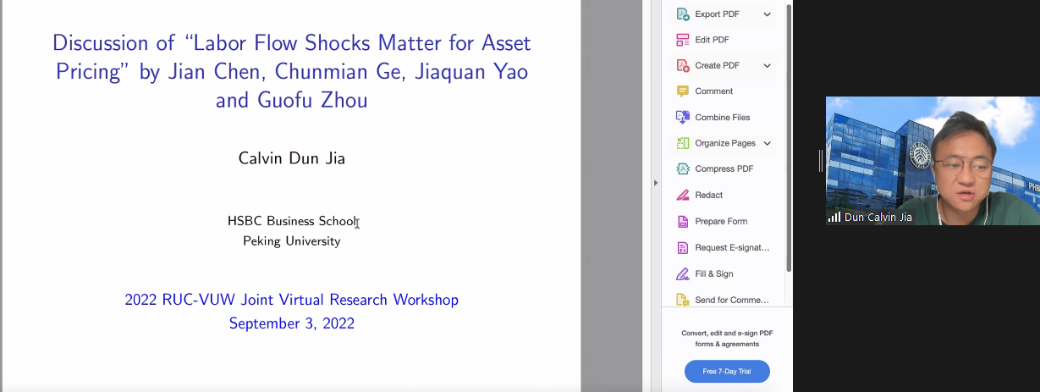This screenshot has width=1040, height=392.
Task: Click the video panel divider handle
Action: 821,161
